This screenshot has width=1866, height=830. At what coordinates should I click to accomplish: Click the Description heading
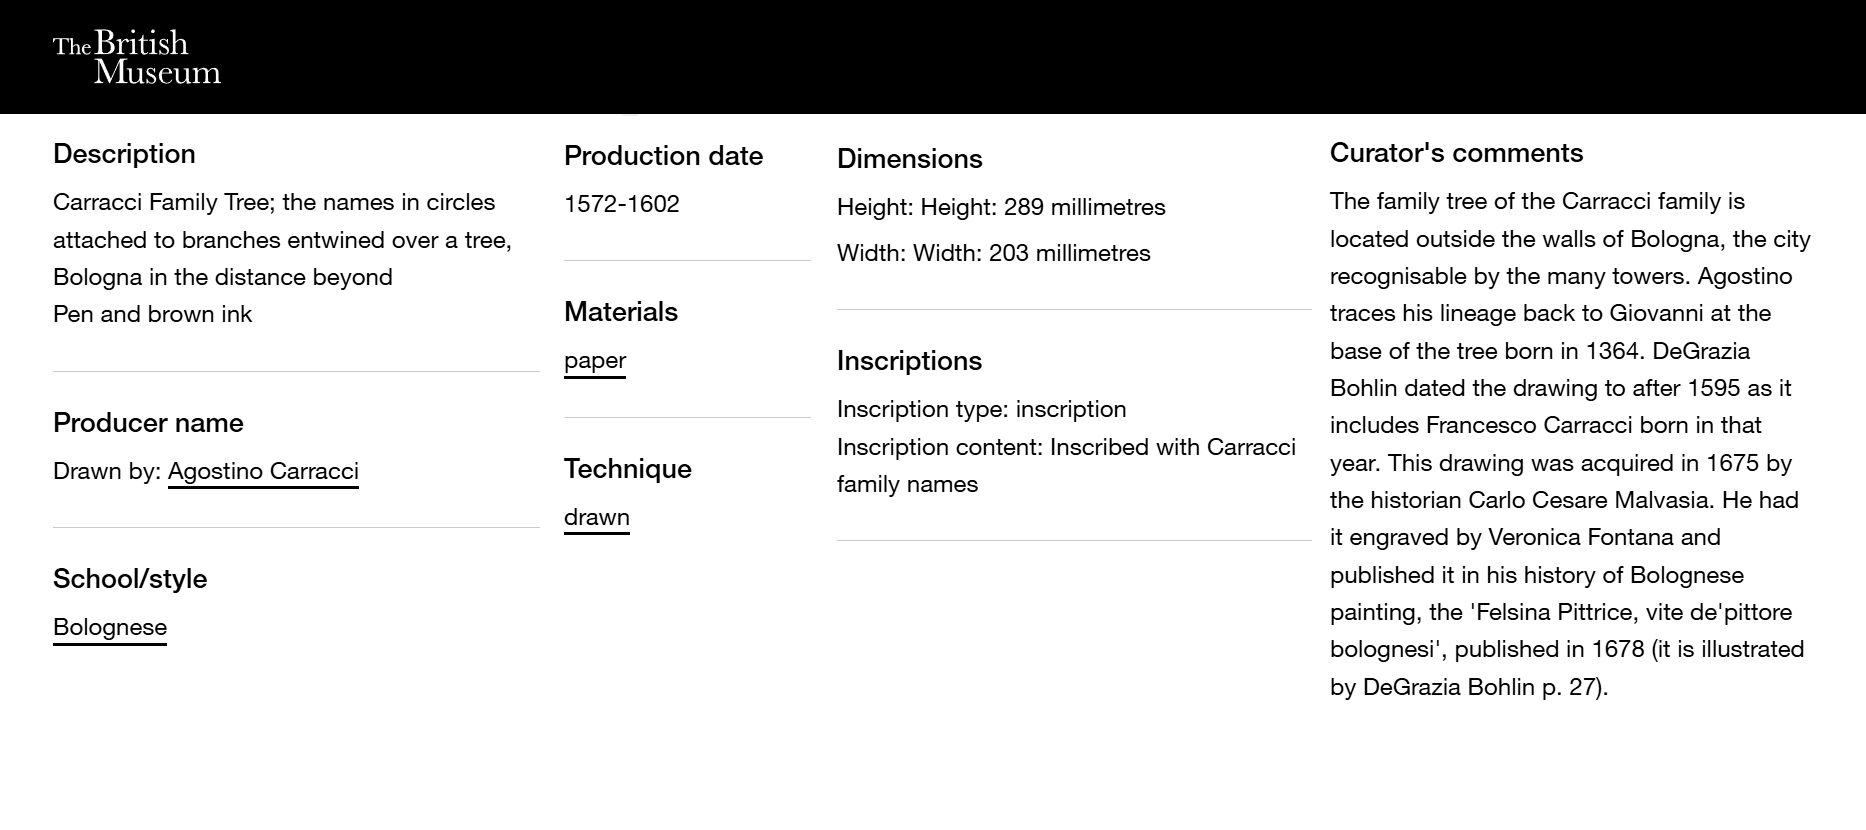[x=124, y=154]
